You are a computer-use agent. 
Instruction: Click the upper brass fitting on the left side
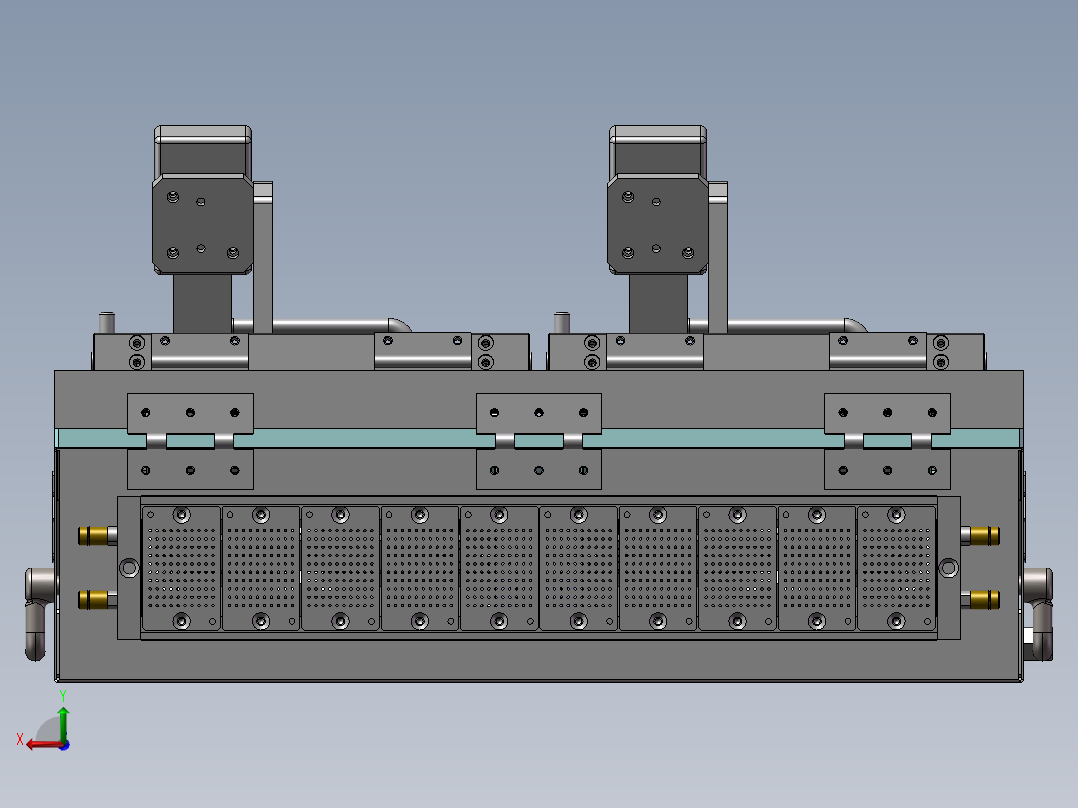click(x=95, y=535)
